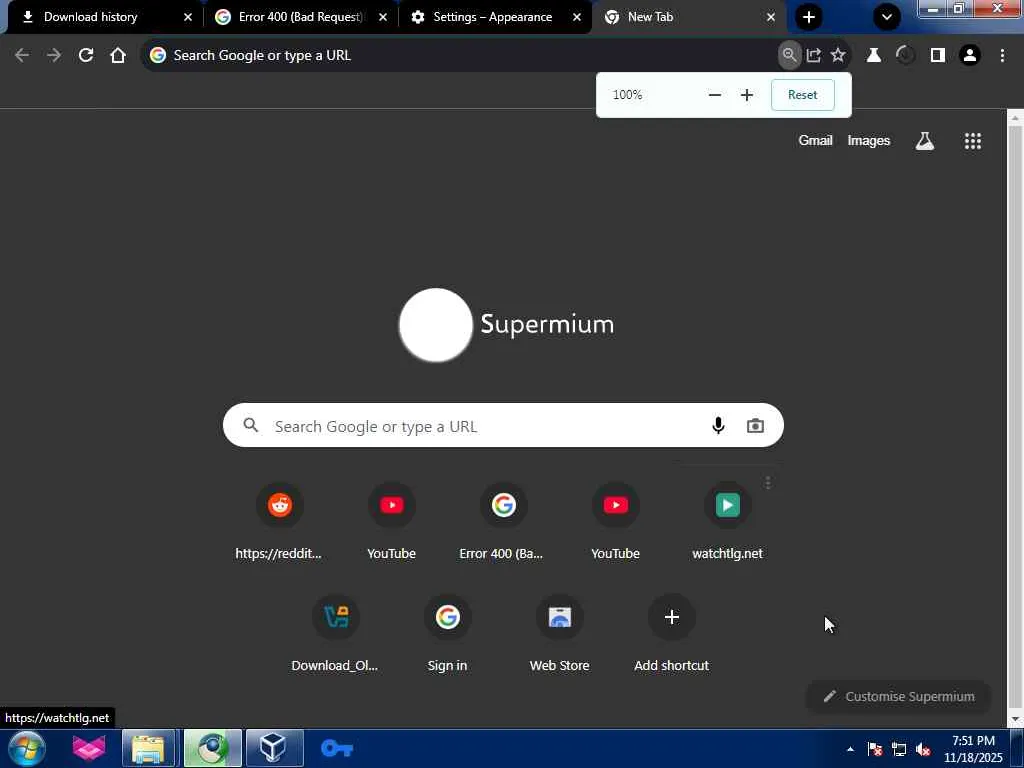Open File Explorer from the taskbar
Viewport: 1024px width, 768px height.
coord(149,748)
